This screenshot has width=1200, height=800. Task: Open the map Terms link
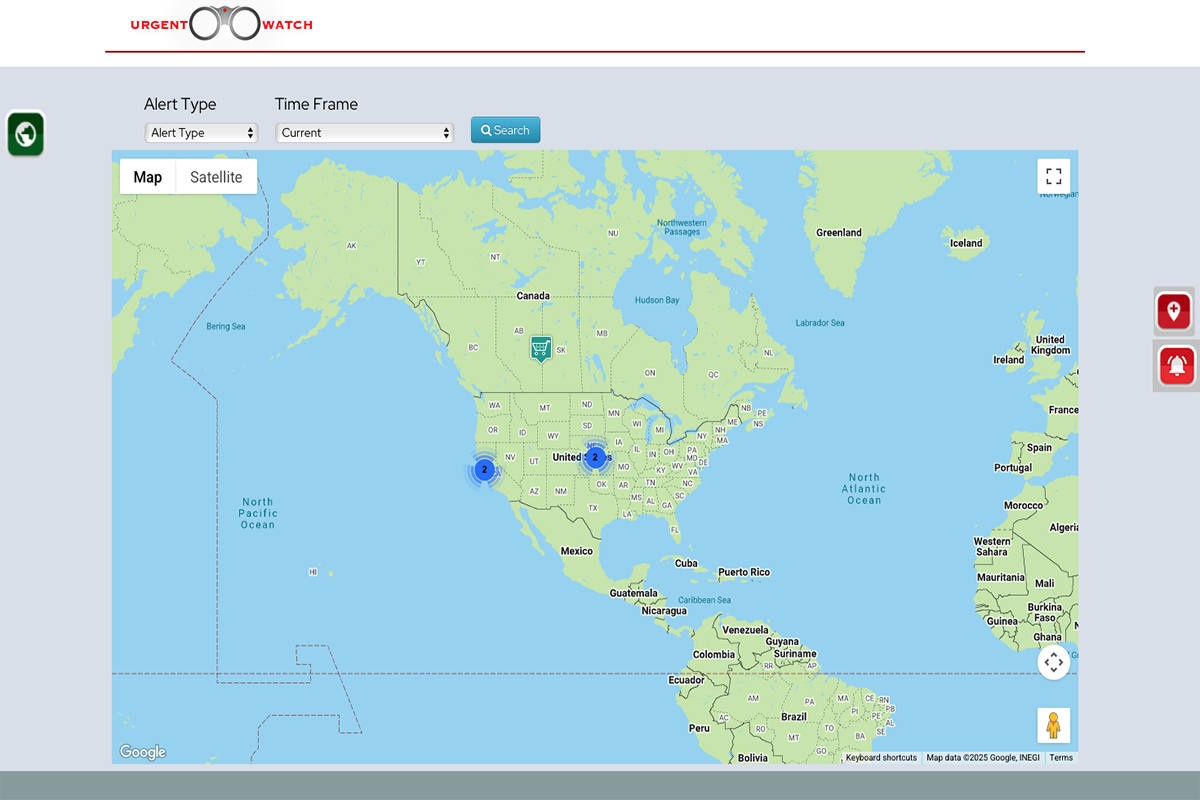click(x=1061, y=758)
